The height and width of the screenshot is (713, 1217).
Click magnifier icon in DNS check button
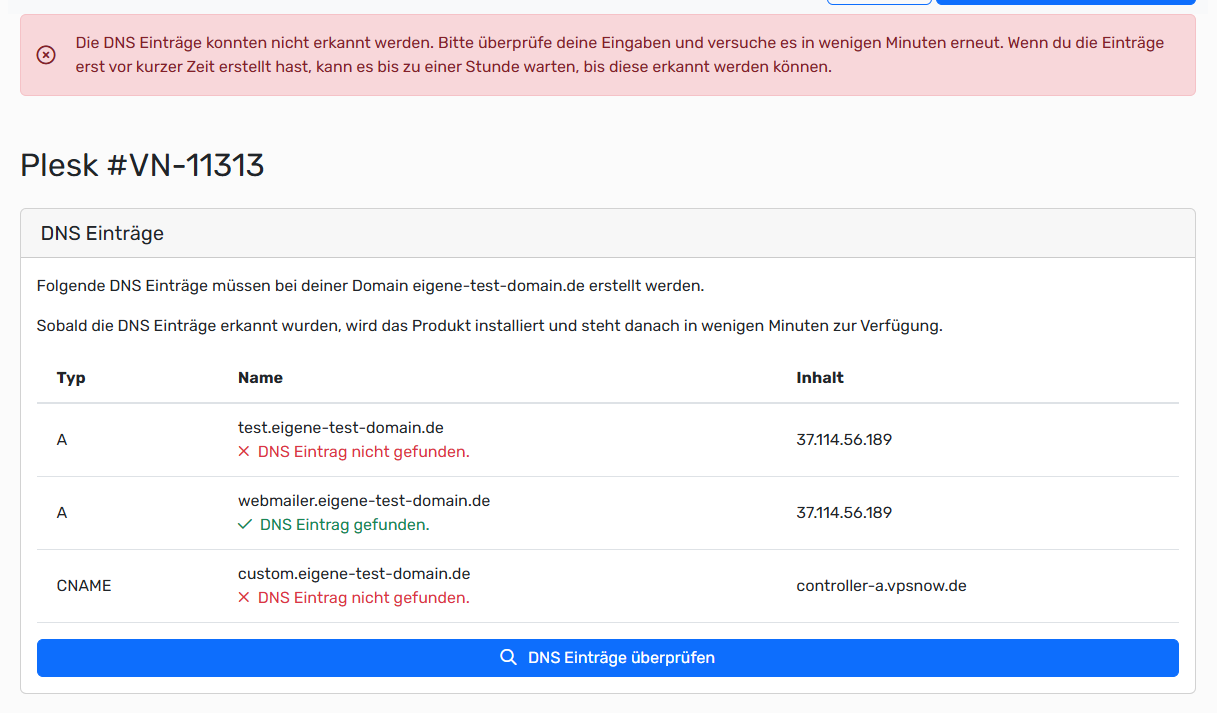(508, 658)
